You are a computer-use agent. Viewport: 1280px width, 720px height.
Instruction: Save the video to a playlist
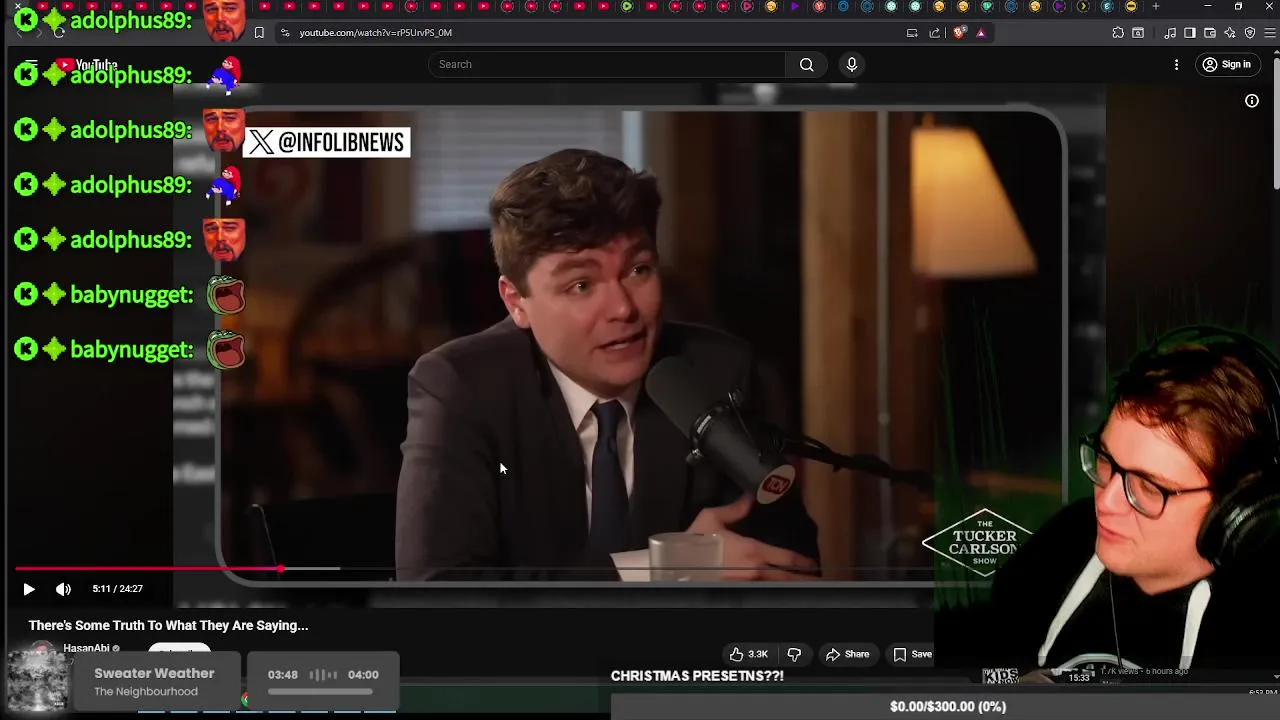click(912, 654)
